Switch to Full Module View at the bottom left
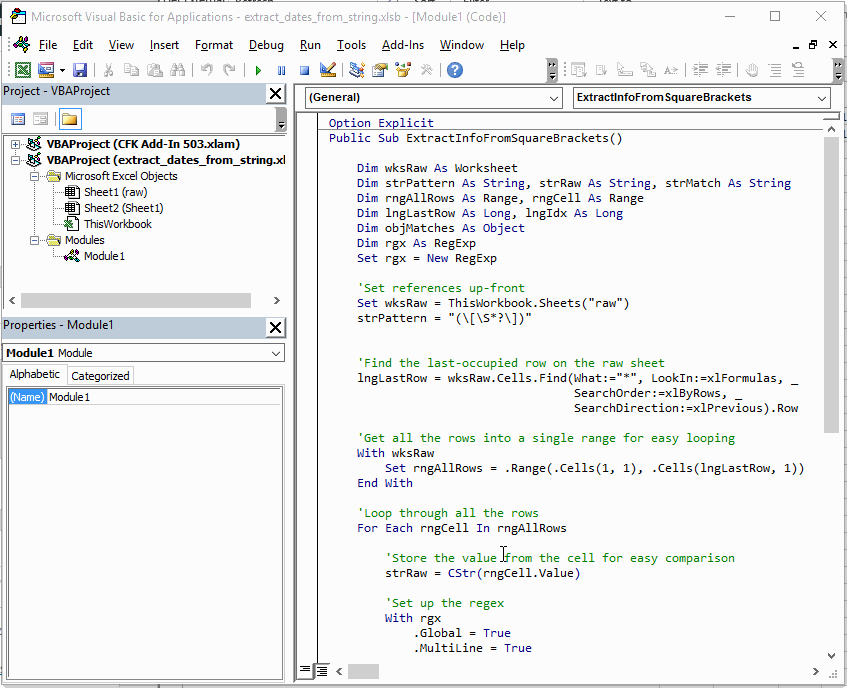The image size is (847, 688). [321, 671]
